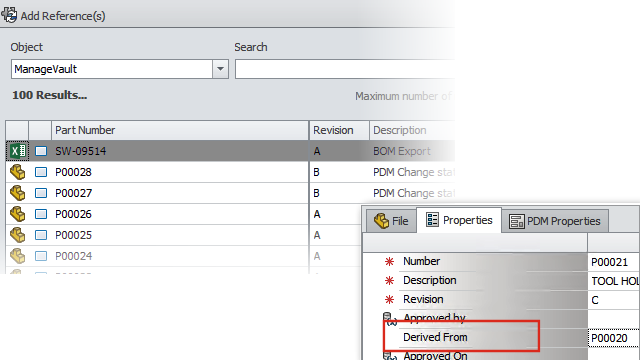
Task: Click the part icon for P00028
Action: pos(18,172)
